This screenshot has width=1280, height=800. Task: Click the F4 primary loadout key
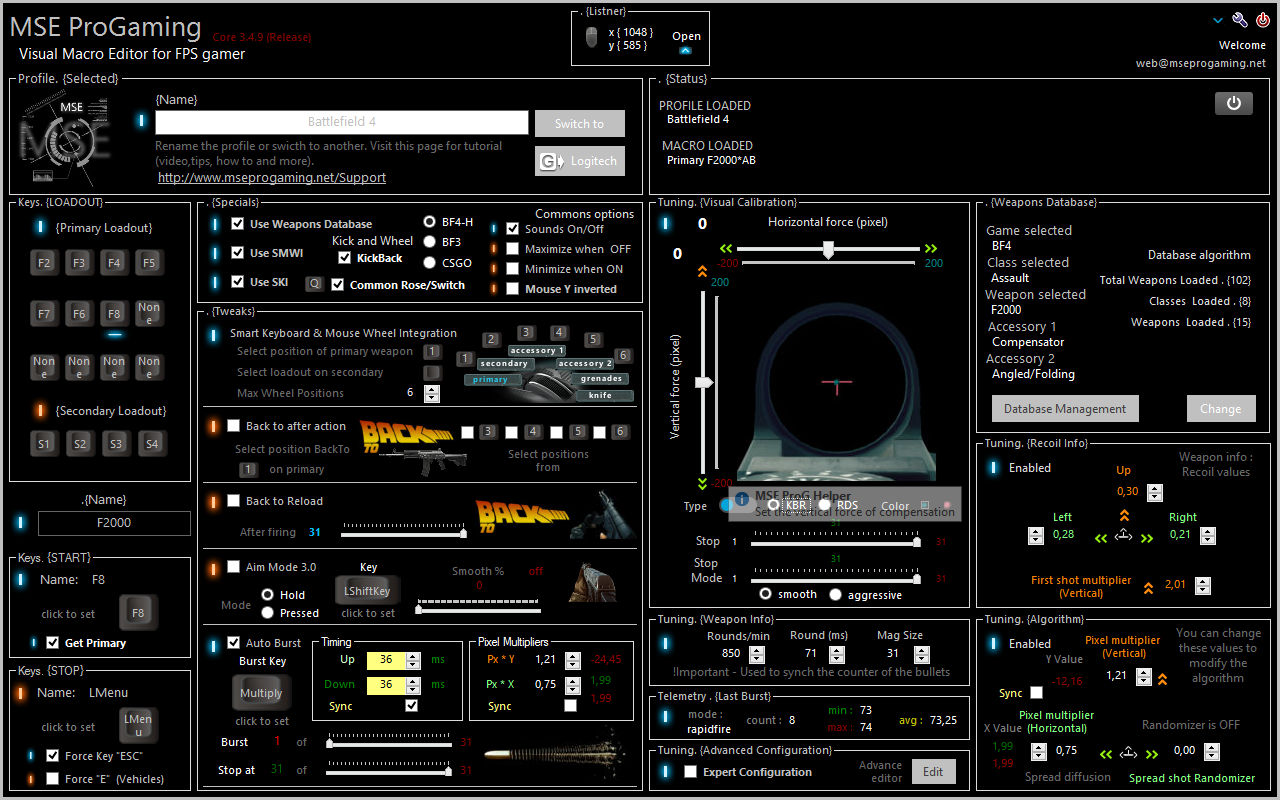click(114, 263)
